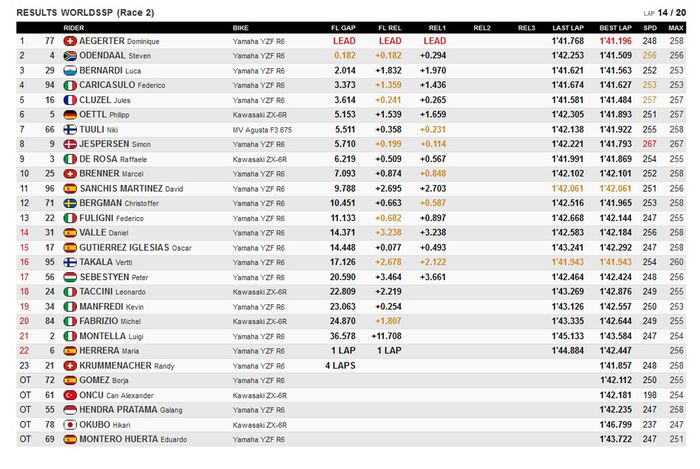This screenshot has height=469, width=700.
Task: Click the Spanish flag next to GUTIERREZ IGLESIAS
Action: tap(70, 247)
